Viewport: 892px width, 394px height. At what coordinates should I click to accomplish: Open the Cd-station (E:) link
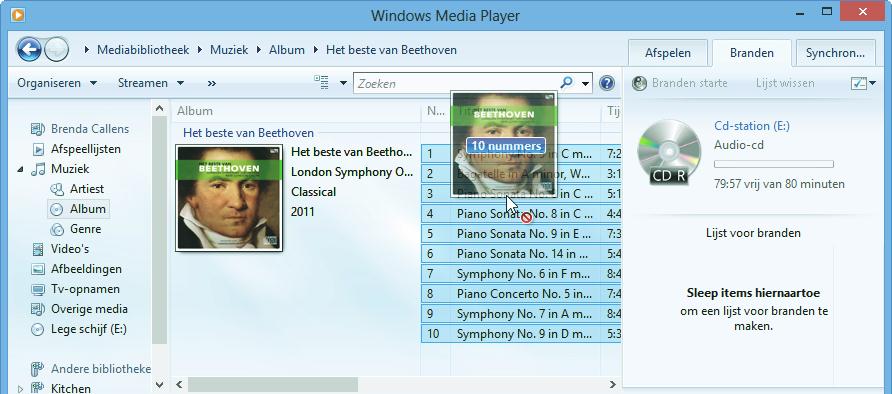point(751,126)
